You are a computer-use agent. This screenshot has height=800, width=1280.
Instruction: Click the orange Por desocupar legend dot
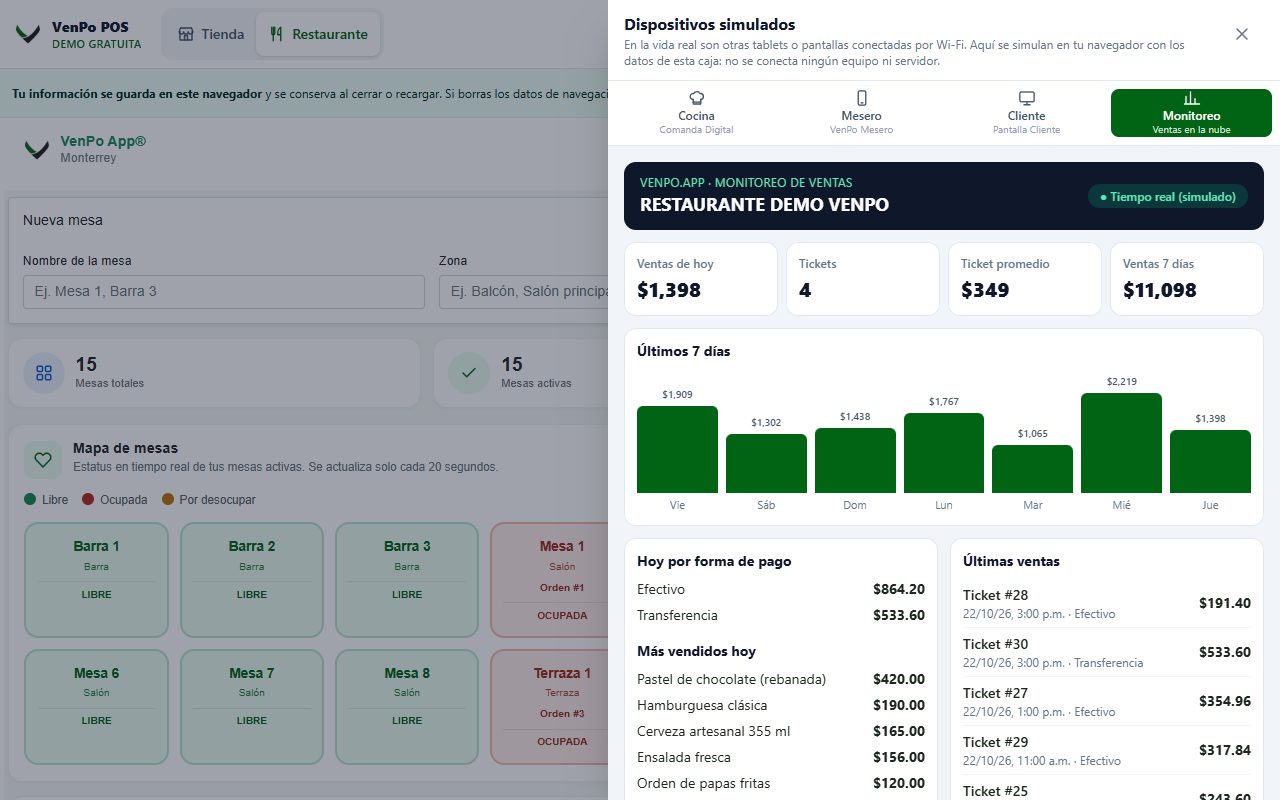168,499
